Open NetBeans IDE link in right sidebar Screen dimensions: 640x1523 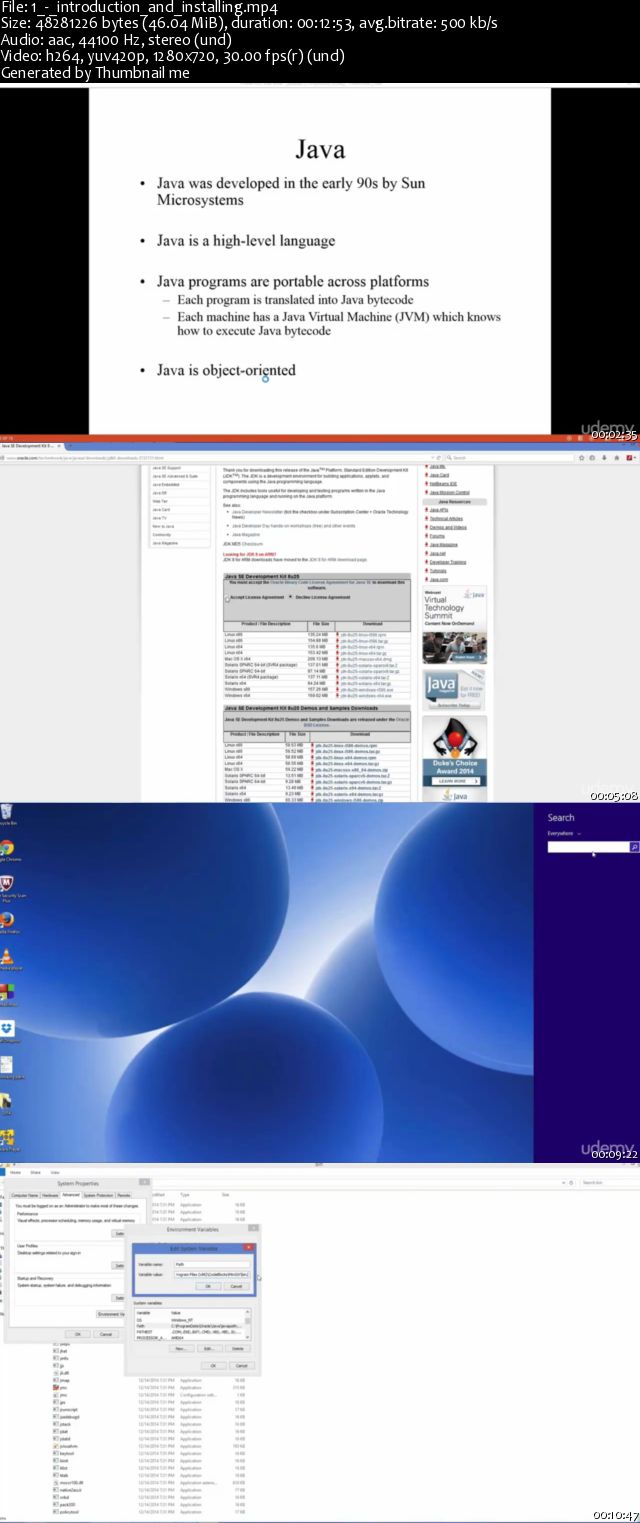pyautogui.click(x=445, y=484)
